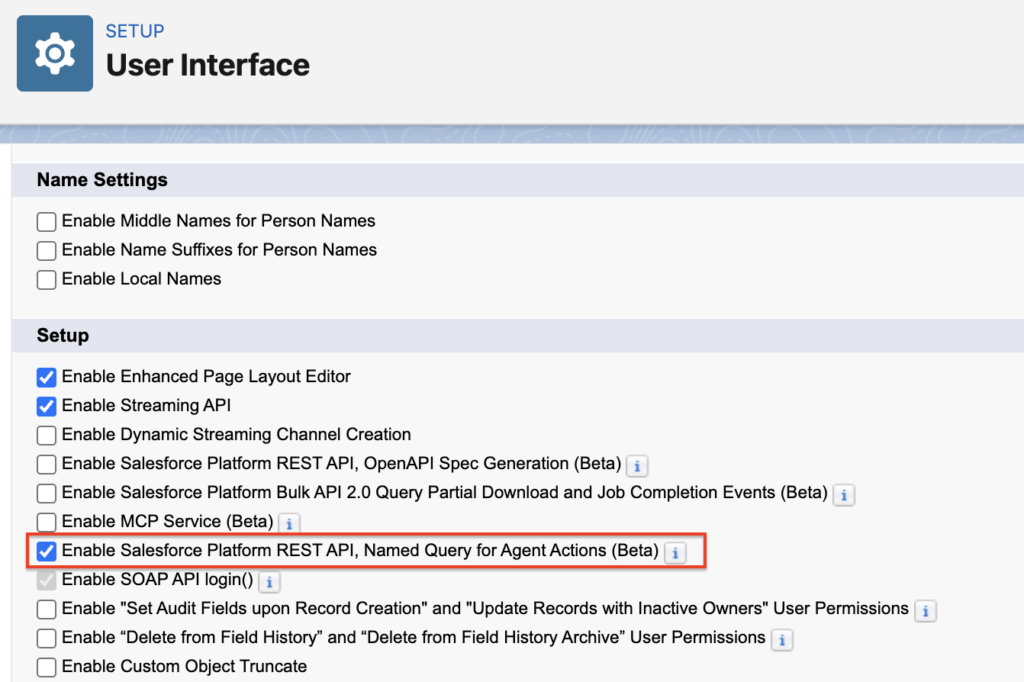Image resolution: width=1024 pixels, height=682 pixels.
Task: Click the info icon beside Delete from Field History
Action: 781,638
